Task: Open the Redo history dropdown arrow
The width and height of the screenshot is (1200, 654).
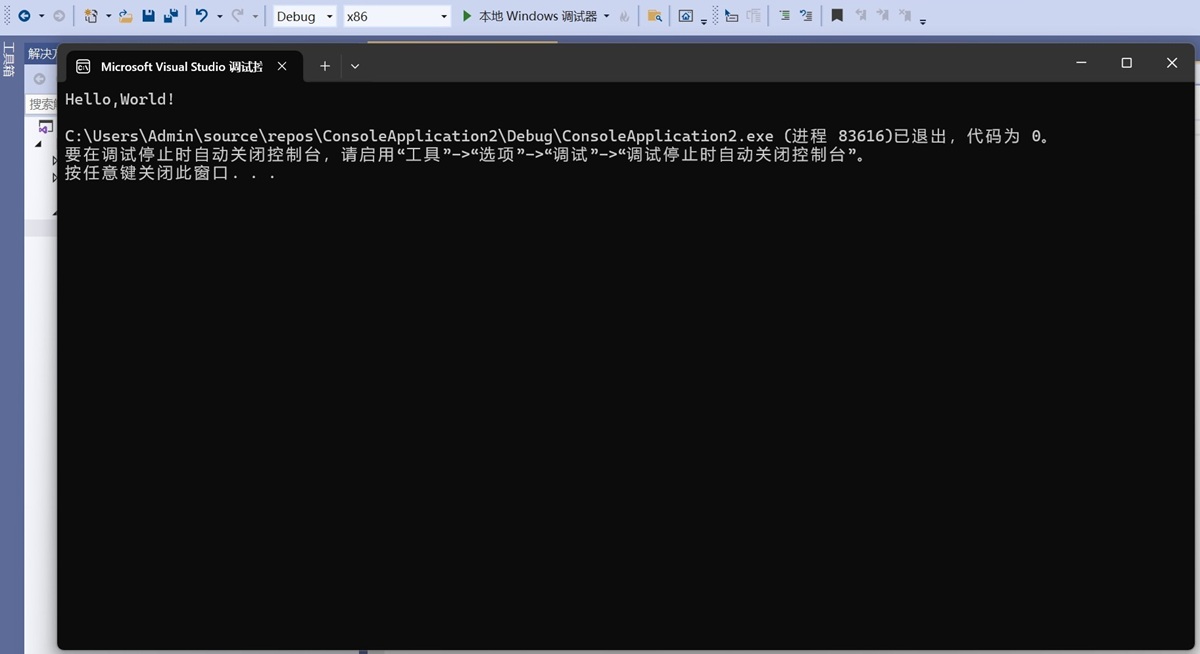Action: point(255,17)
